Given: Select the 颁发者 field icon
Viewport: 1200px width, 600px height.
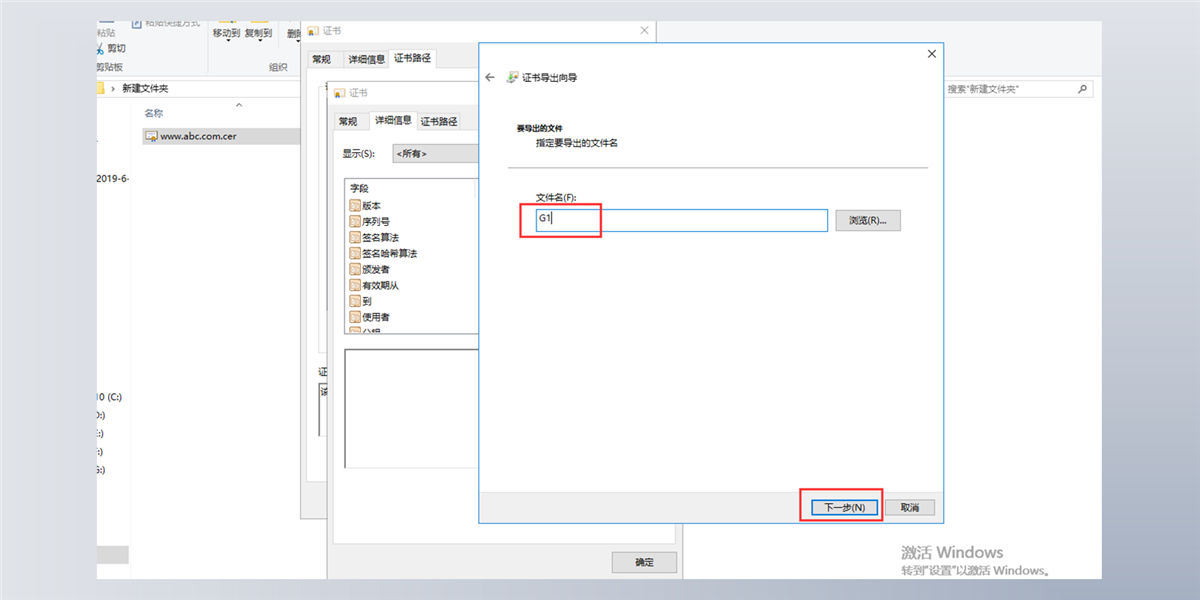Looking at the screenshot, I should coord(355,269).
